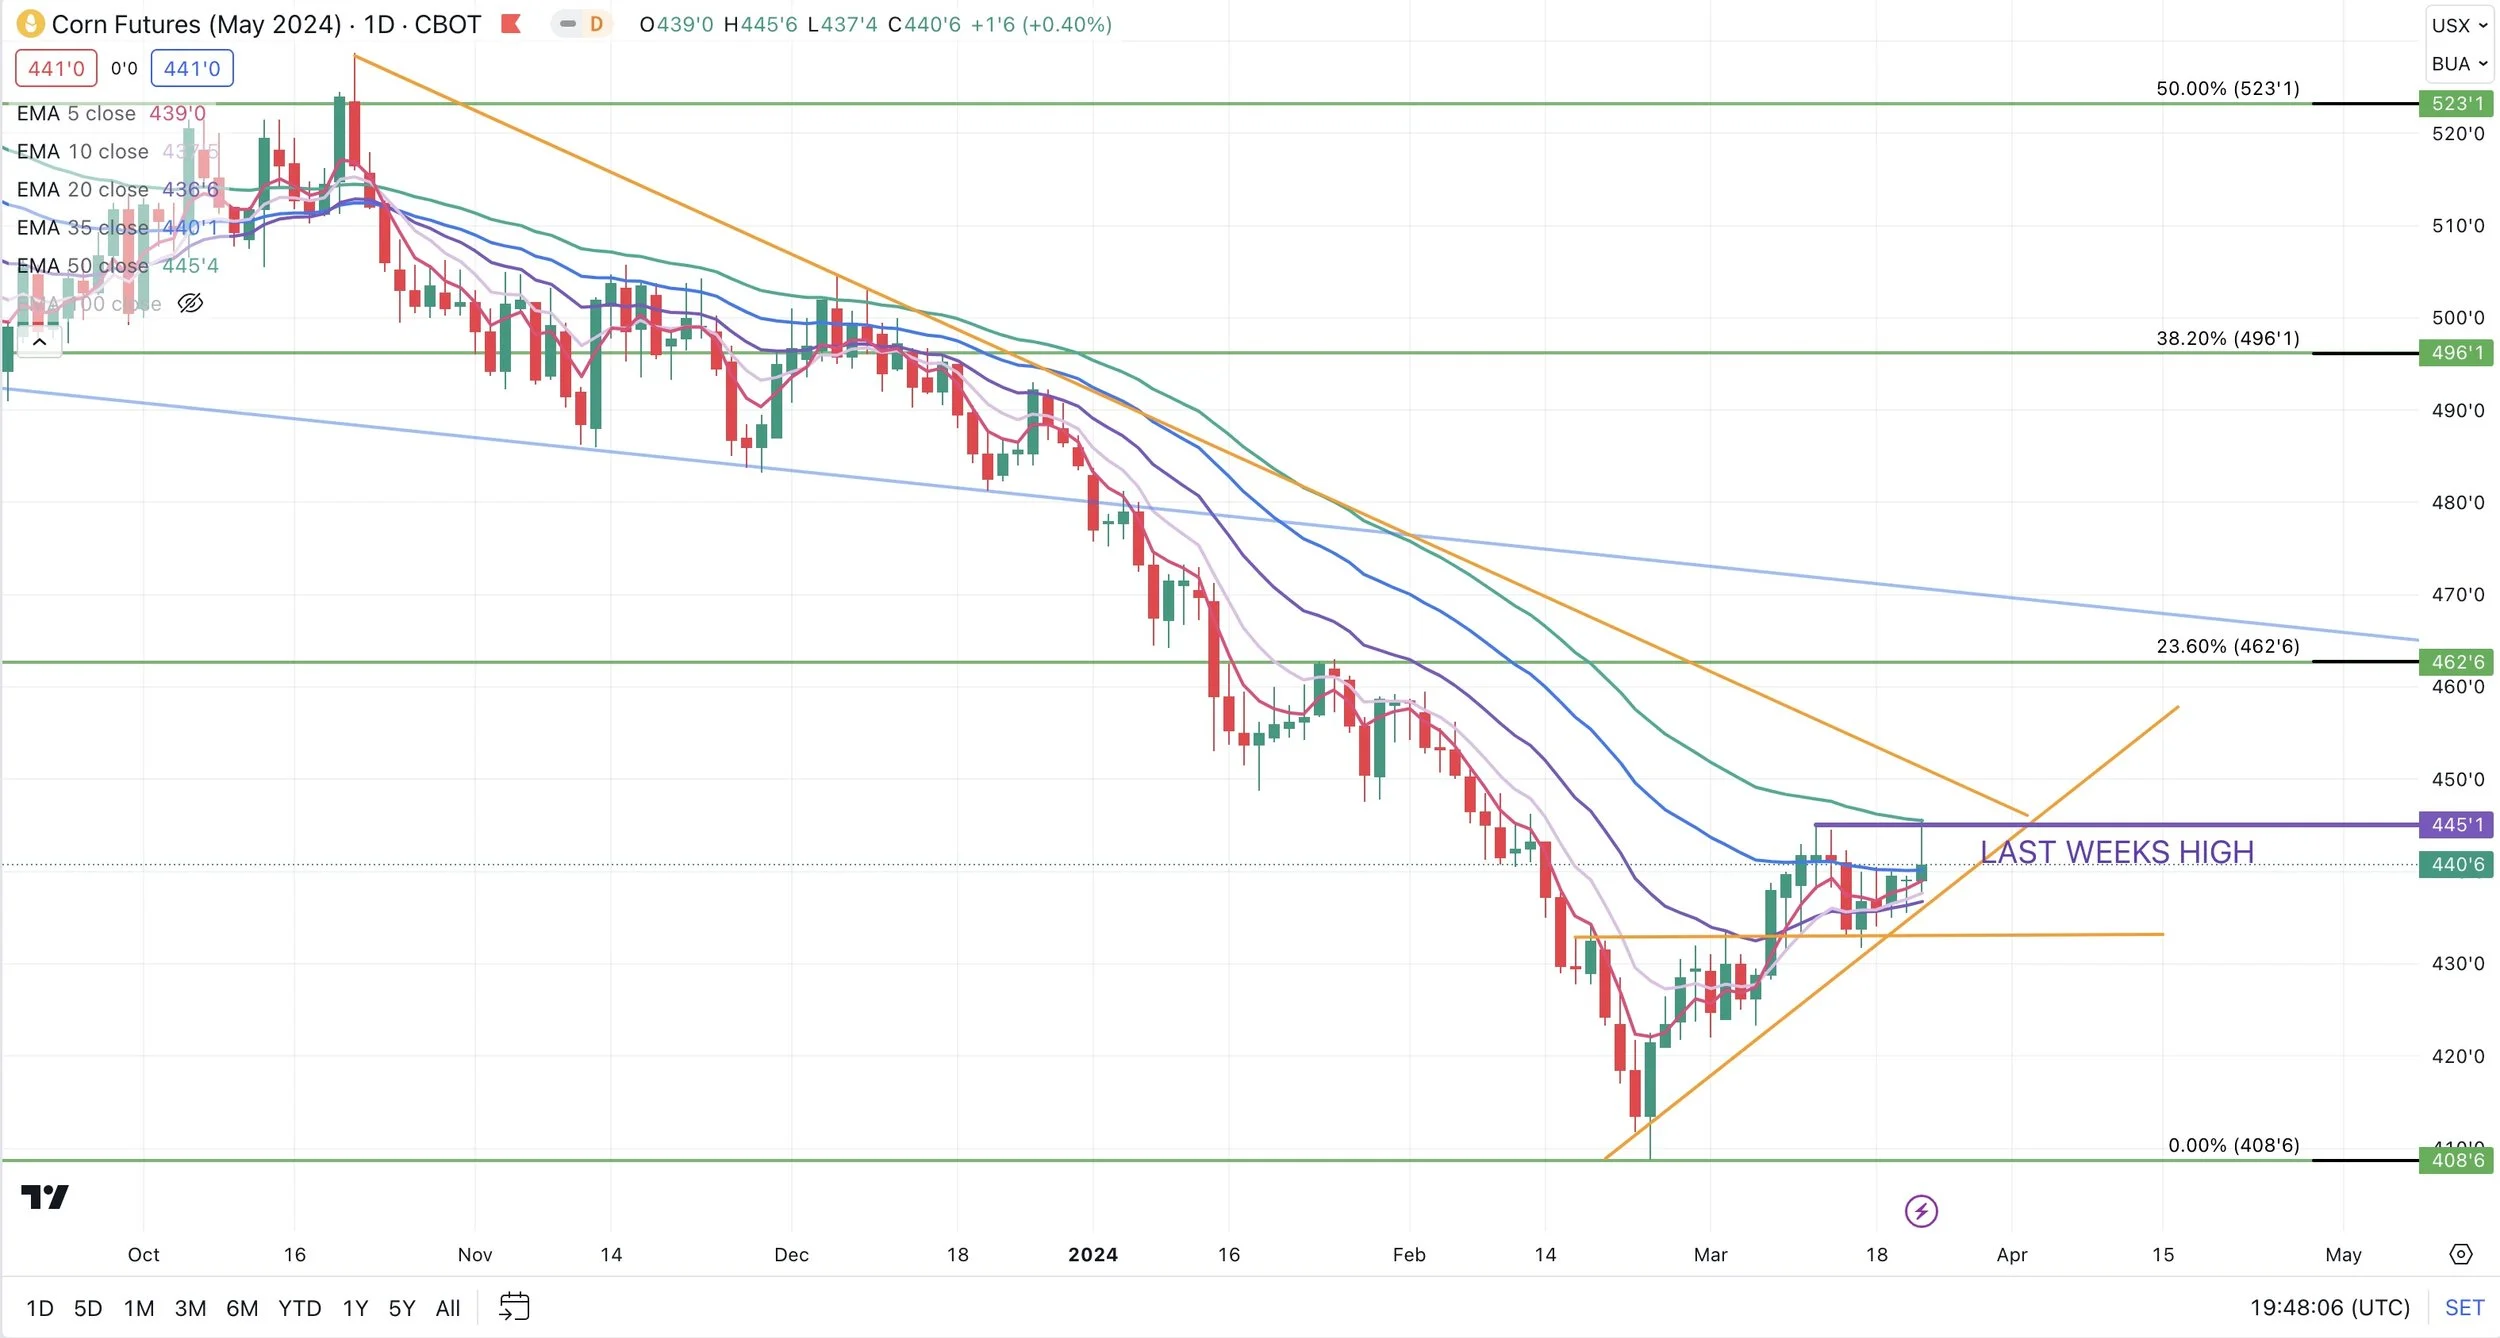This screenshot has width=2500, height=1338.
Task: Click the purple lightning event marker
Action: tap(1921, 1211)
